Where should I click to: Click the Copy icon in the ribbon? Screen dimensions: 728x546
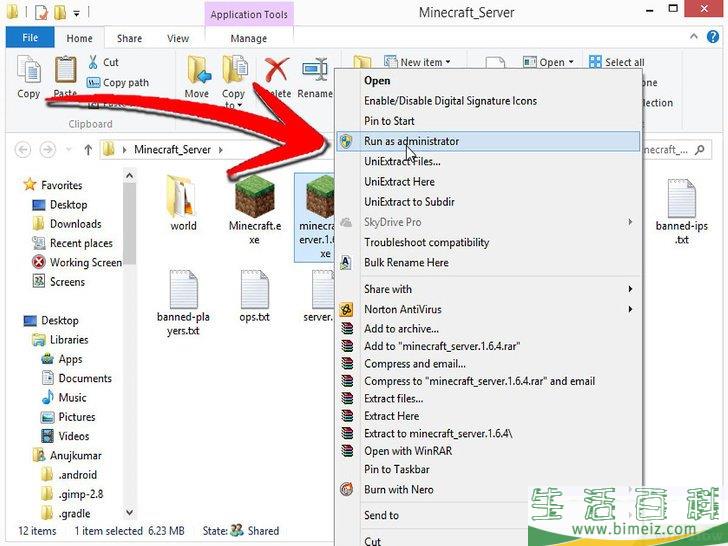[28, 70]
